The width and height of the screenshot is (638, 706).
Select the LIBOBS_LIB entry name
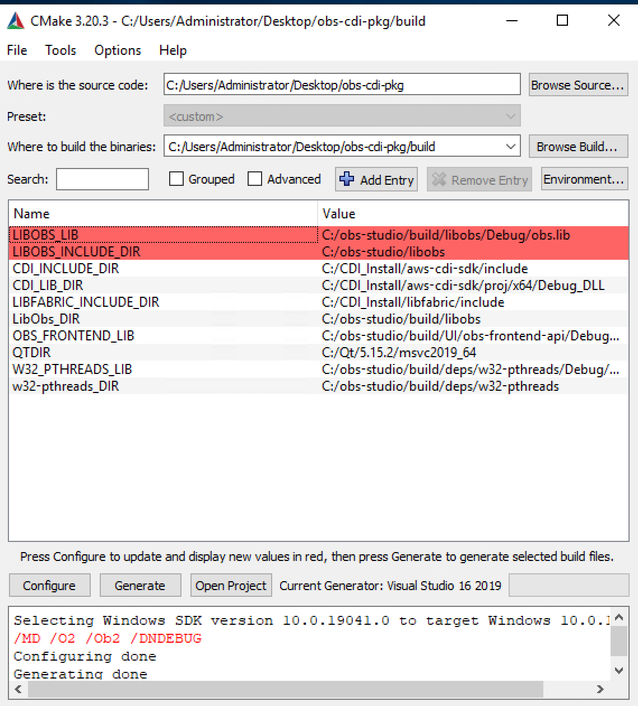pyautogui.click(x=45, y=235)
